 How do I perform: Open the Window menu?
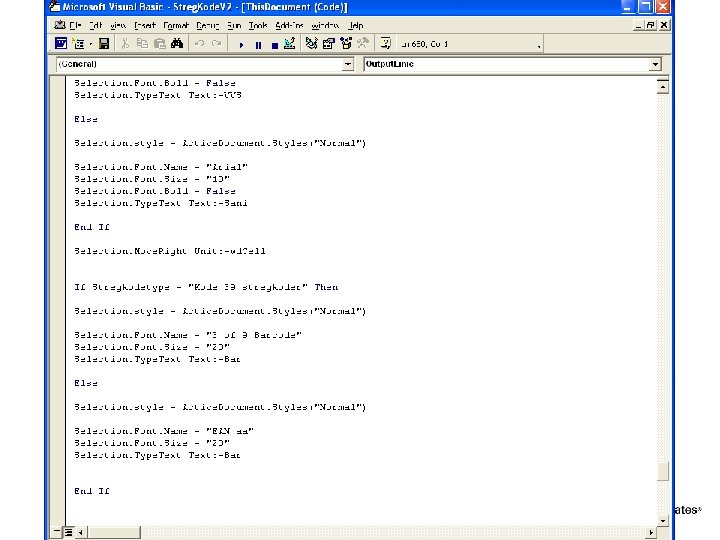coord(325,26)
